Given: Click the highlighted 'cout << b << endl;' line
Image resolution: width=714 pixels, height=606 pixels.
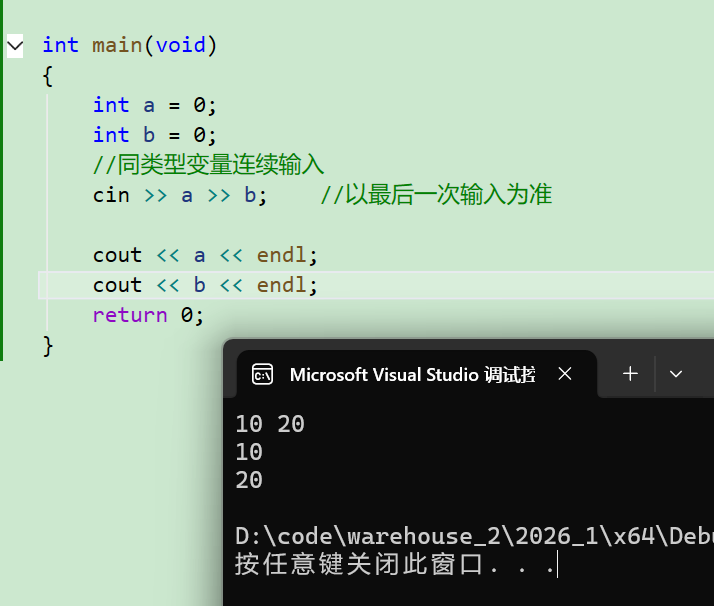Looking at the screenshot, I should coord(205,285).
